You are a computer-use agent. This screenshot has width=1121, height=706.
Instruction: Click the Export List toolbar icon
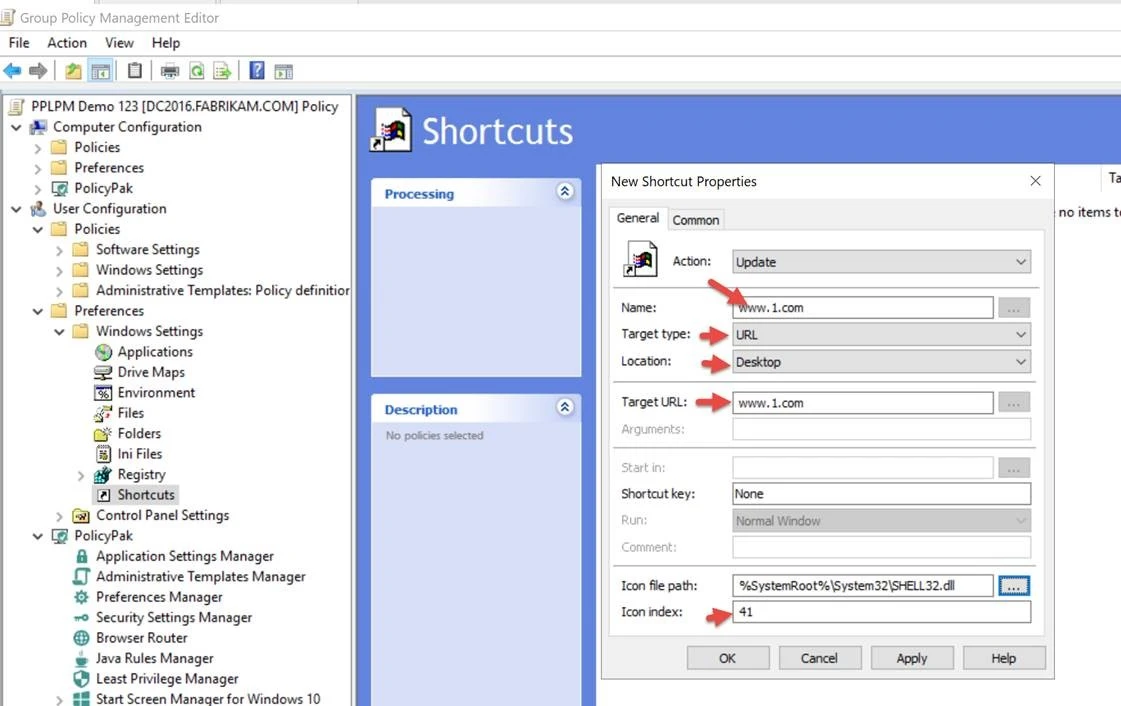pyautogui.click(x=222, y=71)
